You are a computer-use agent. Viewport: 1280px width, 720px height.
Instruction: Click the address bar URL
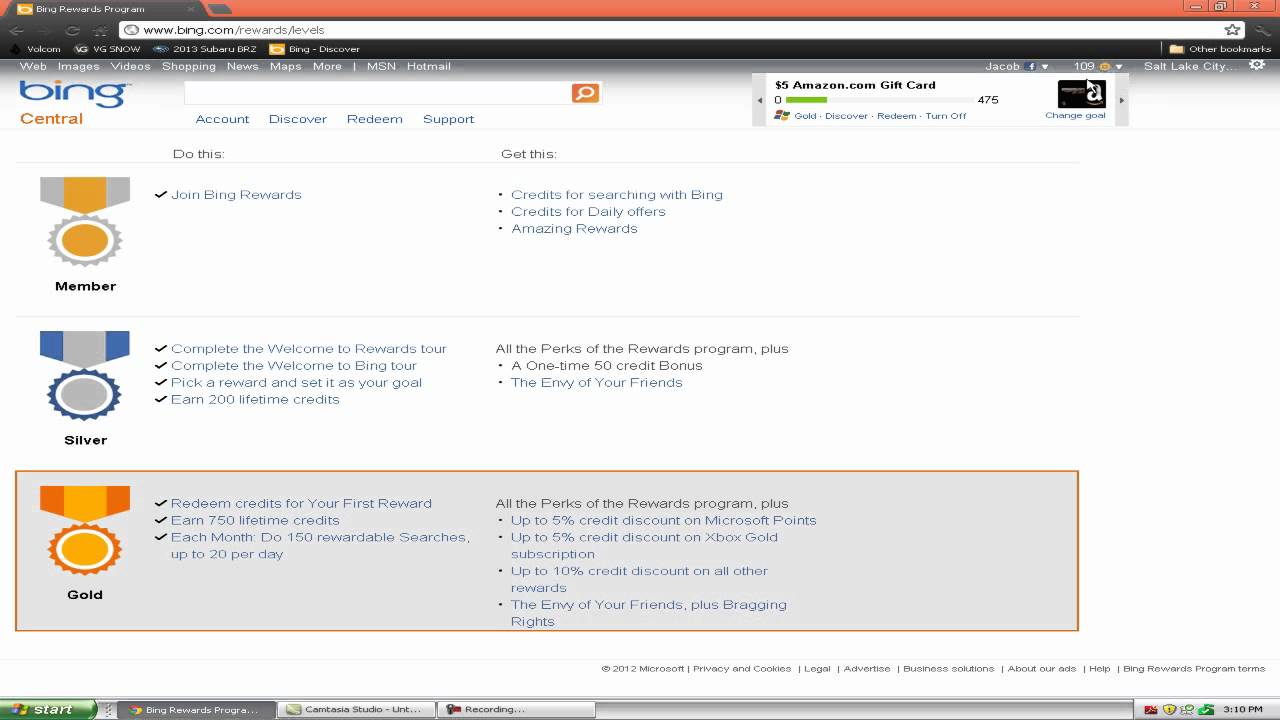tap(234, 30)
